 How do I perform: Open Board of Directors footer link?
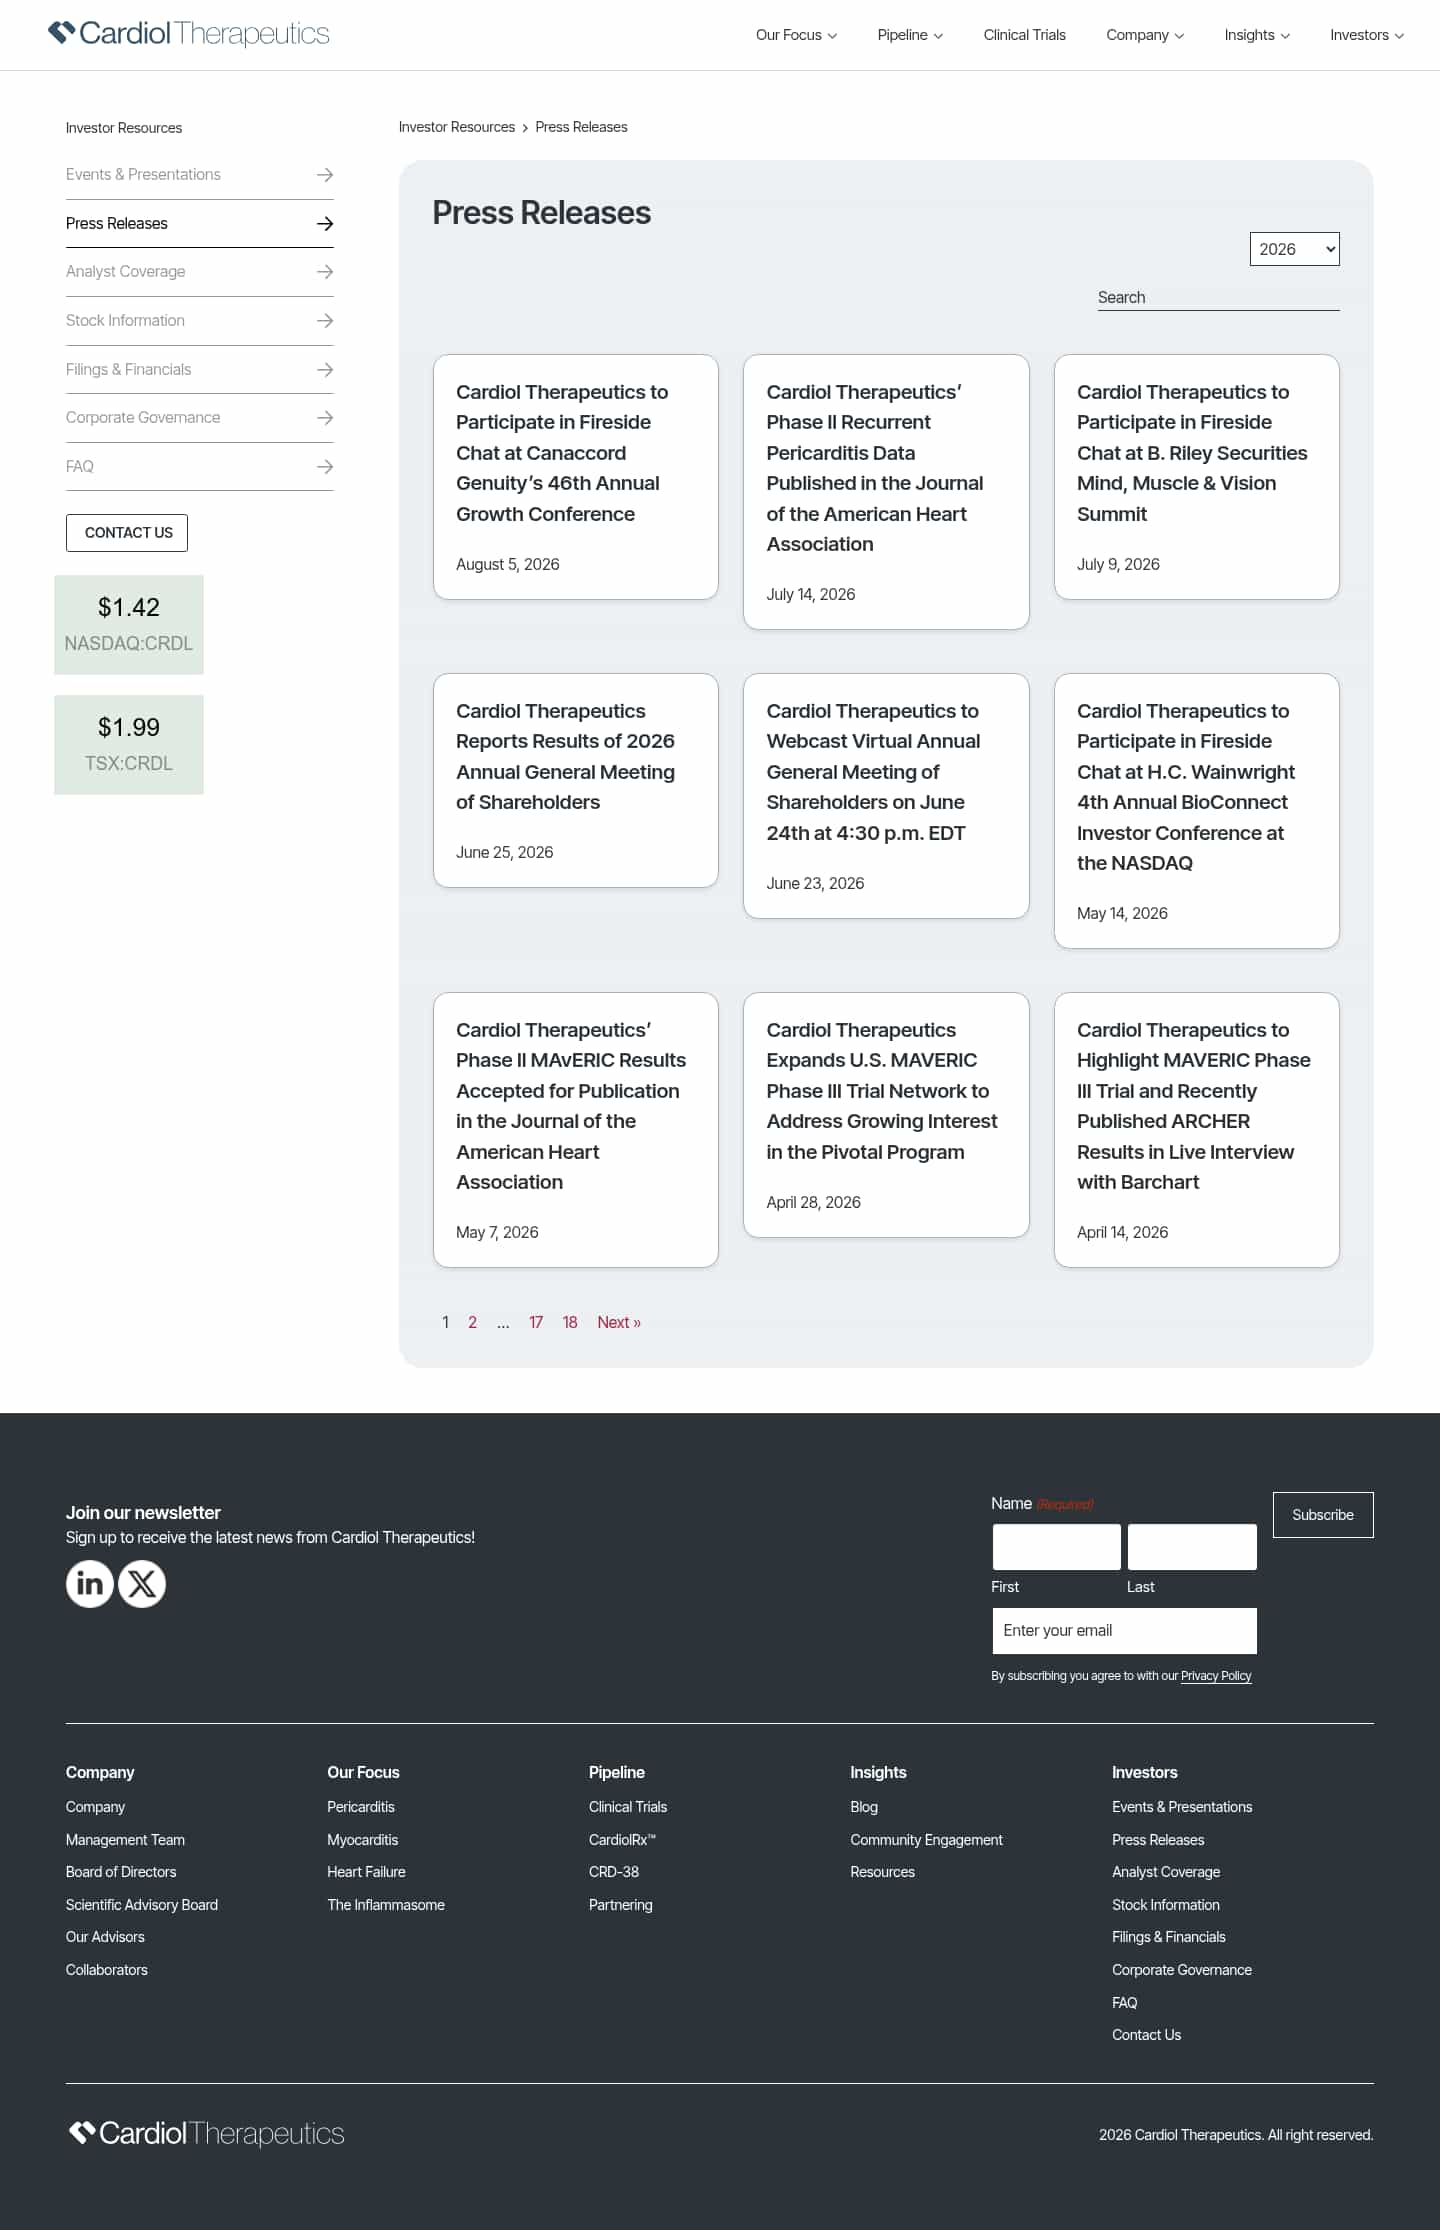coord(121,1872)
